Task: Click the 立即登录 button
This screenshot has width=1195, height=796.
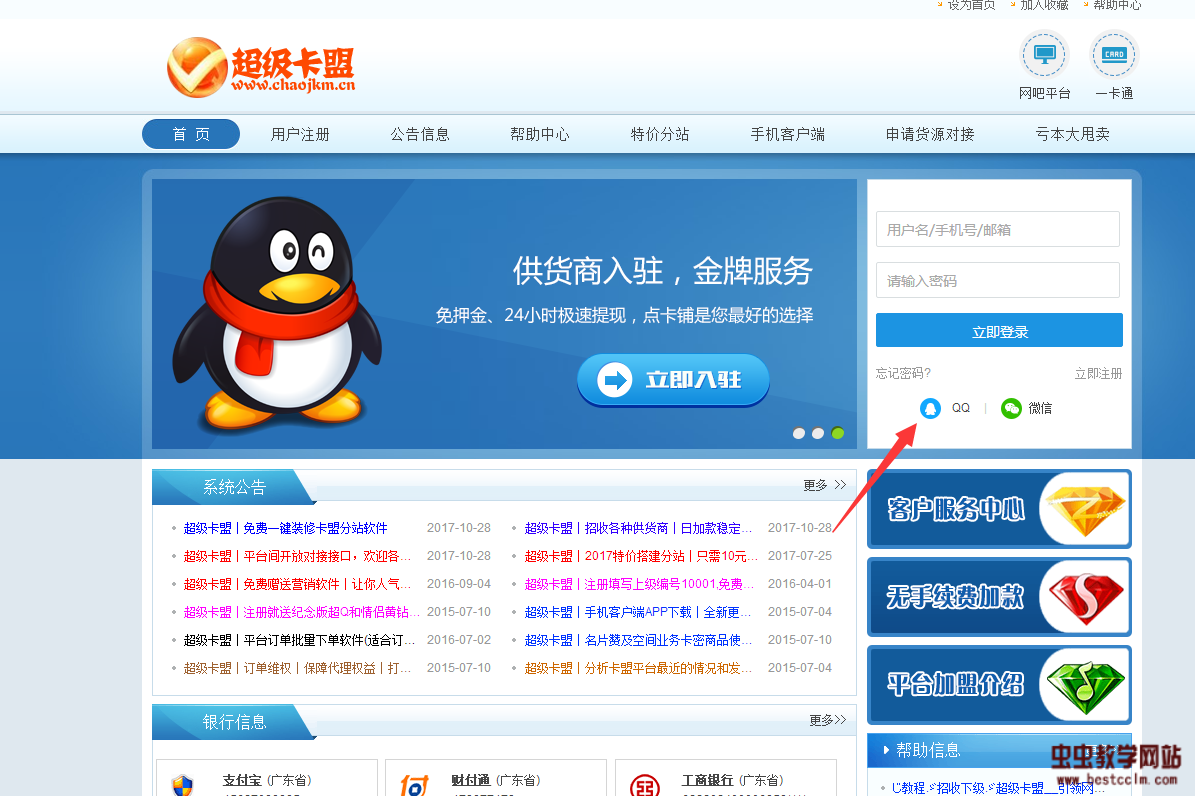Action: 999,331
